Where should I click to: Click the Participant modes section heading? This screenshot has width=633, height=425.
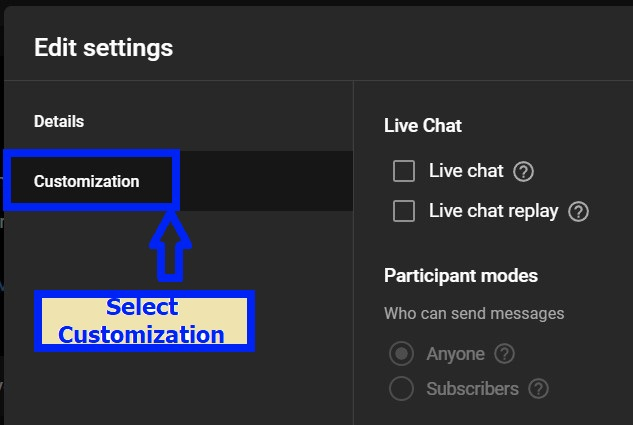click(461, 276)
